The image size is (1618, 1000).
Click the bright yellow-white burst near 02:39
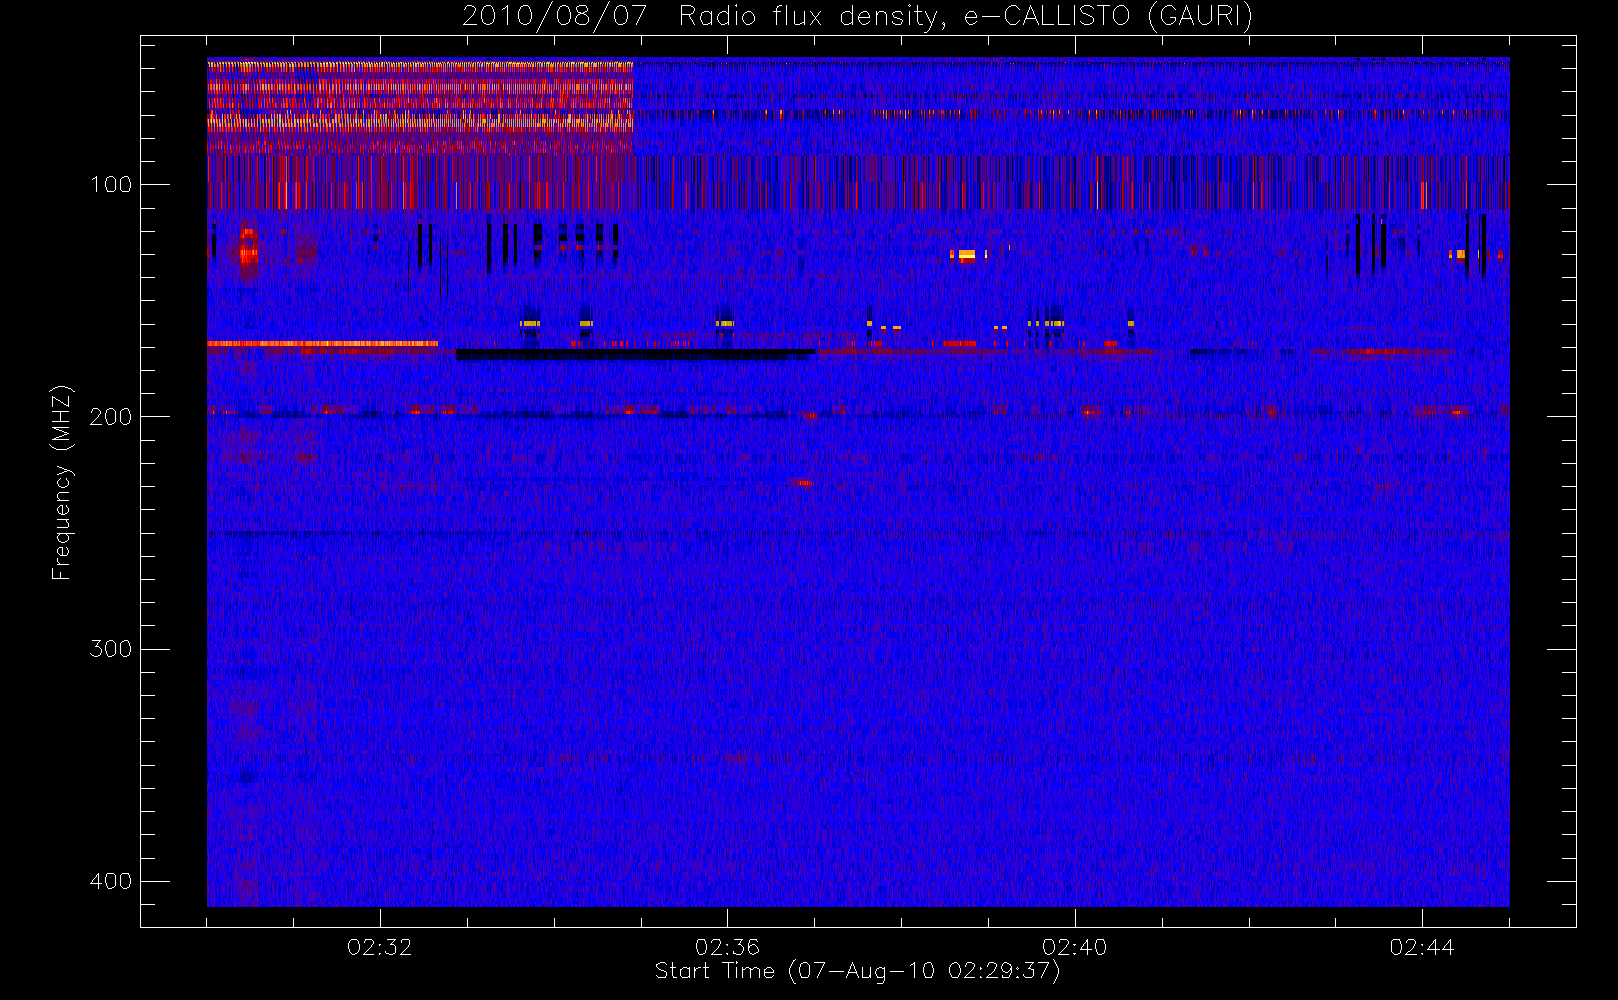click(x=965, y=256)
